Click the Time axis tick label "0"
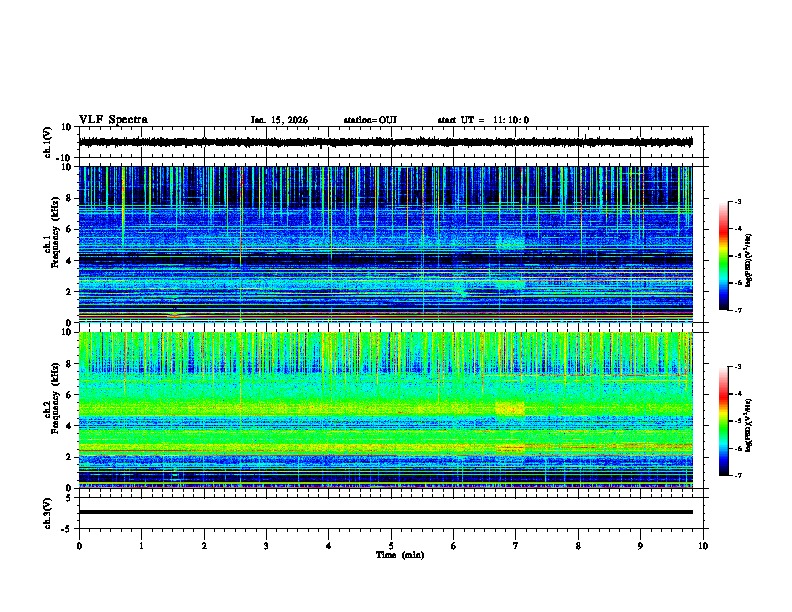The image size is (792, 612). [79, 546]
